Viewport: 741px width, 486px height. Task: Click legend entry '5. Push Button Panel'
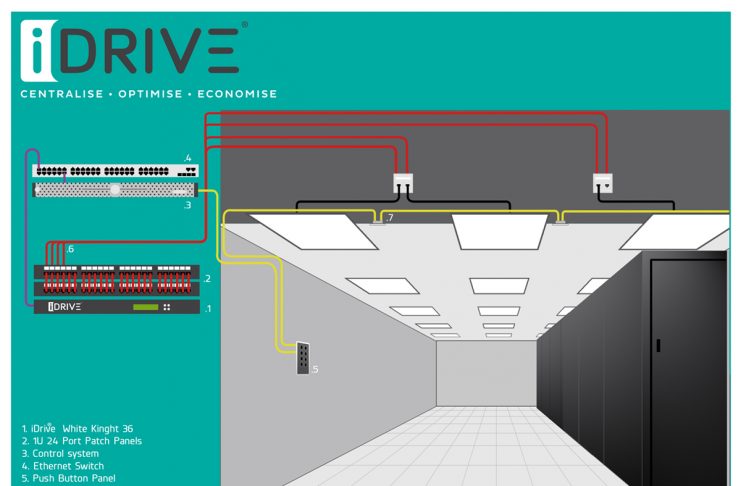coord(69,478)
